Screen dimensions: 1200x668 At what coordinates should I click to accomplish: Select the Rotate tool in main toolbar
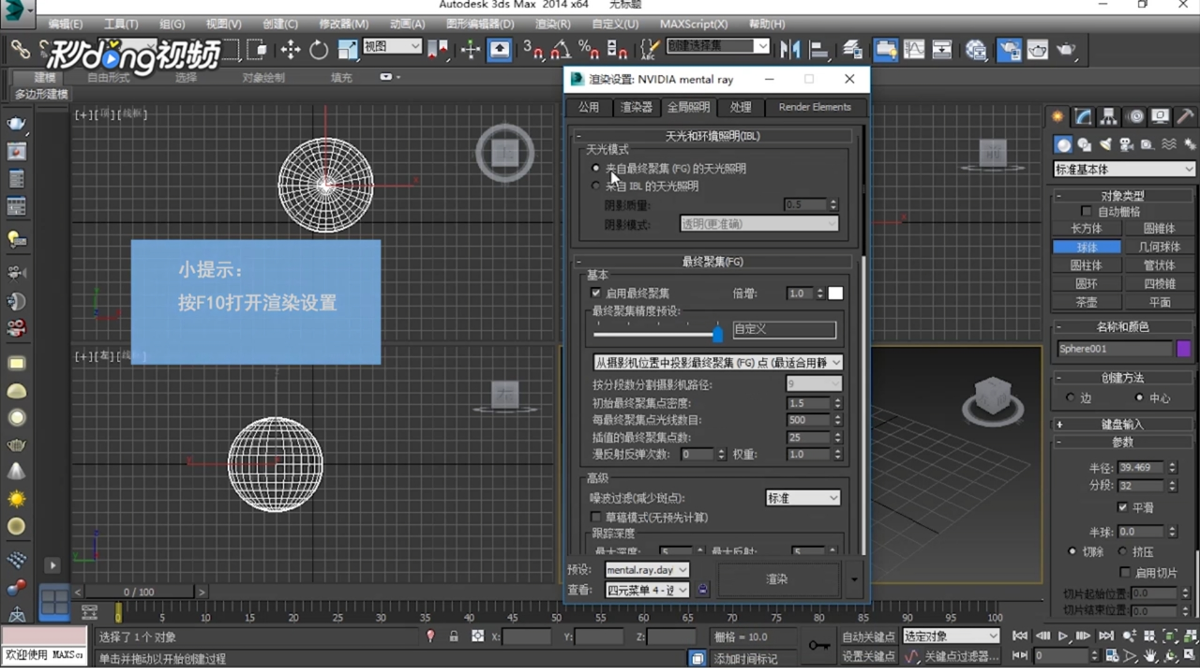[319, 49]
